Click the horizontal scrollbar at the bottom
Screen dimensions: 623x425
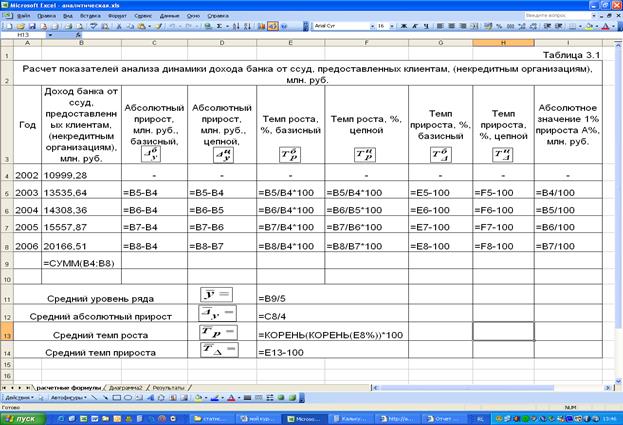492,388
